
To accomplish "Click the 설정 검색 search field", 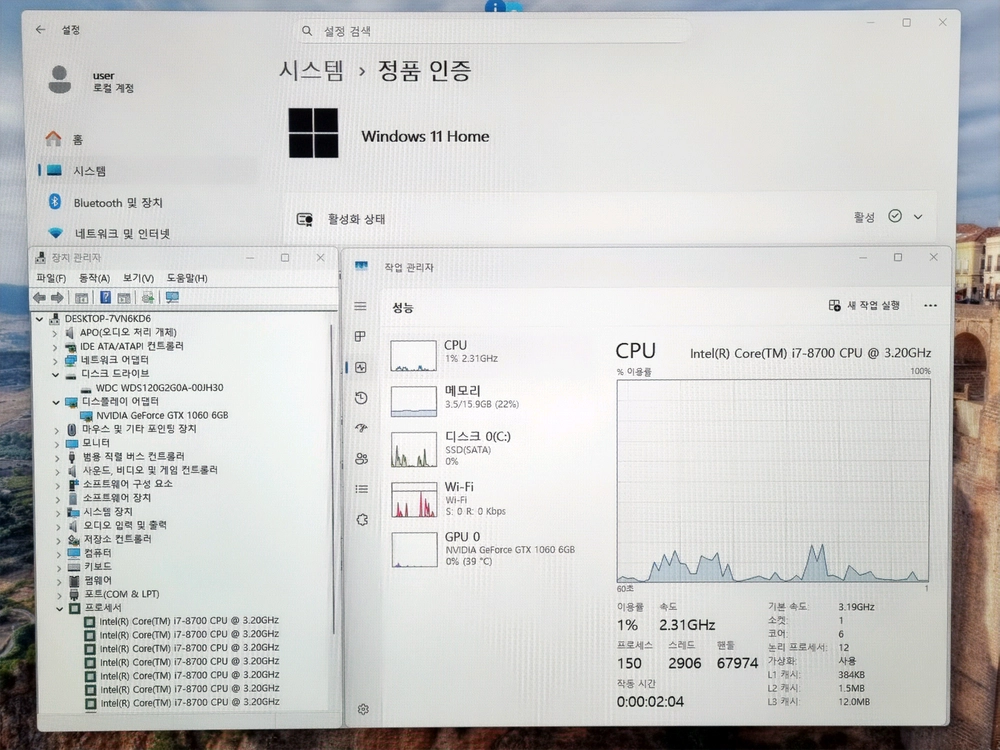I will pos(492,31).
